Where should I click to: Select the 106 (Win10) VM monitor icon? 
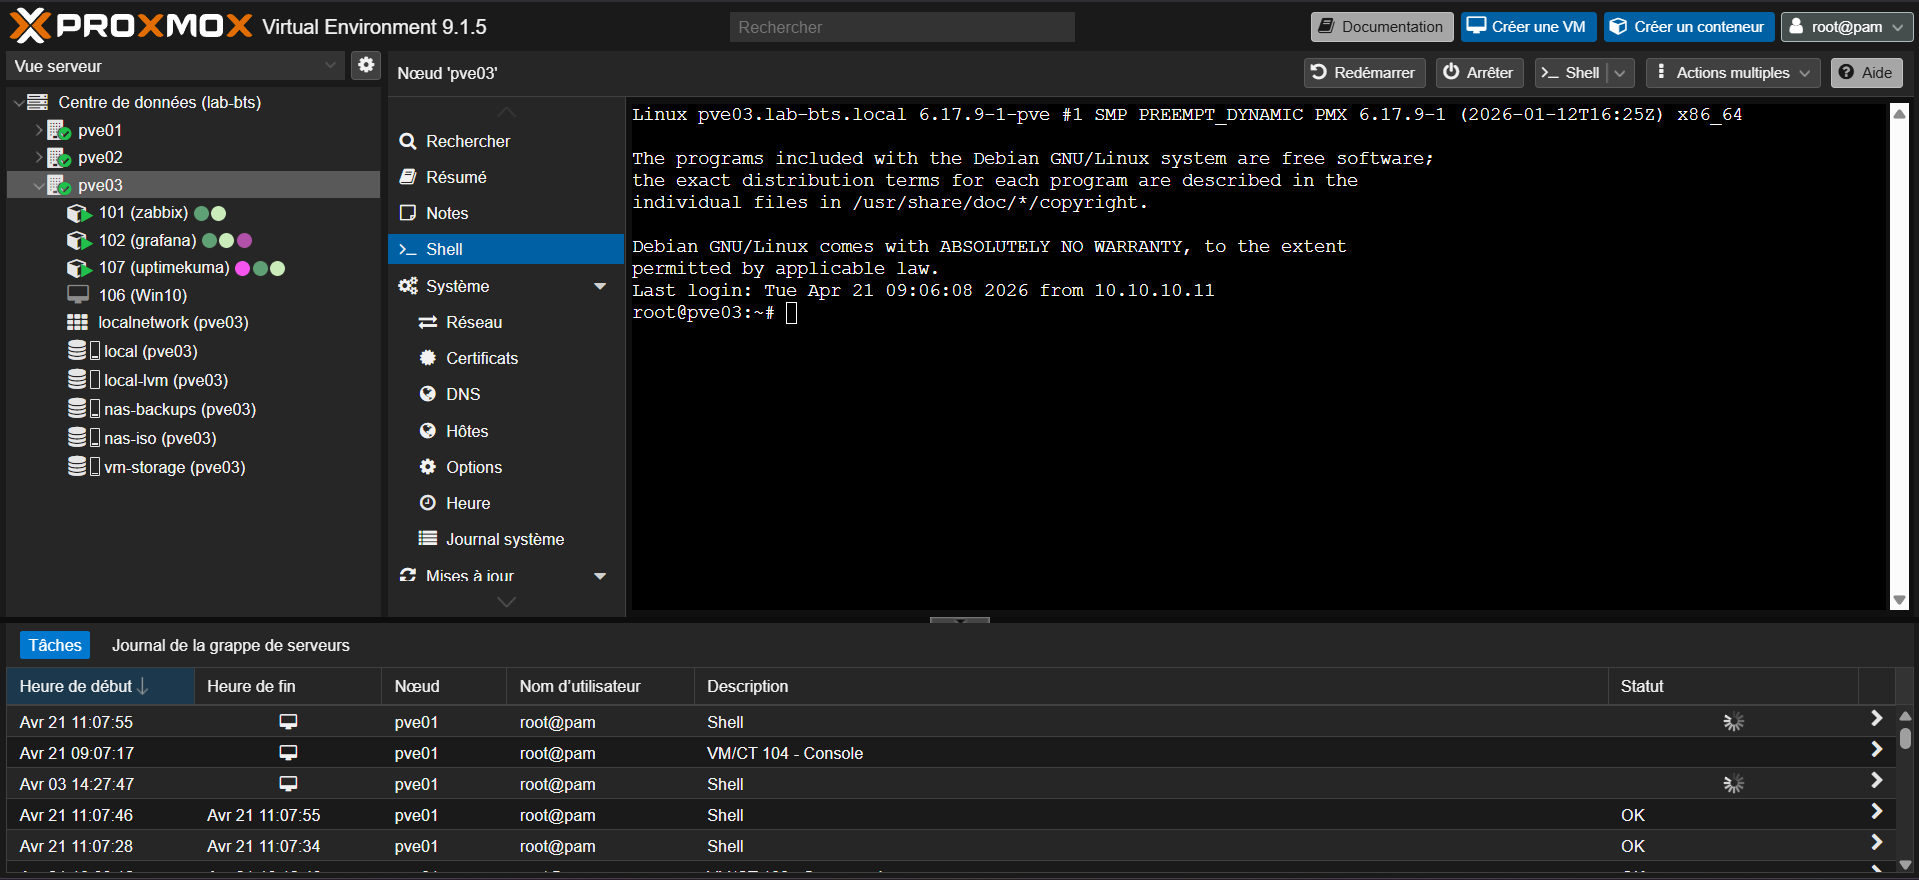coord(78,295)
